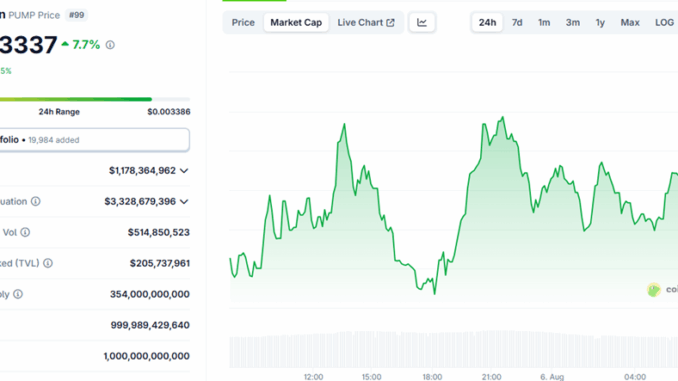This screenshot has width=678, height=381.
Task: Click info icon beside Vol label
Action: [26, 233]
